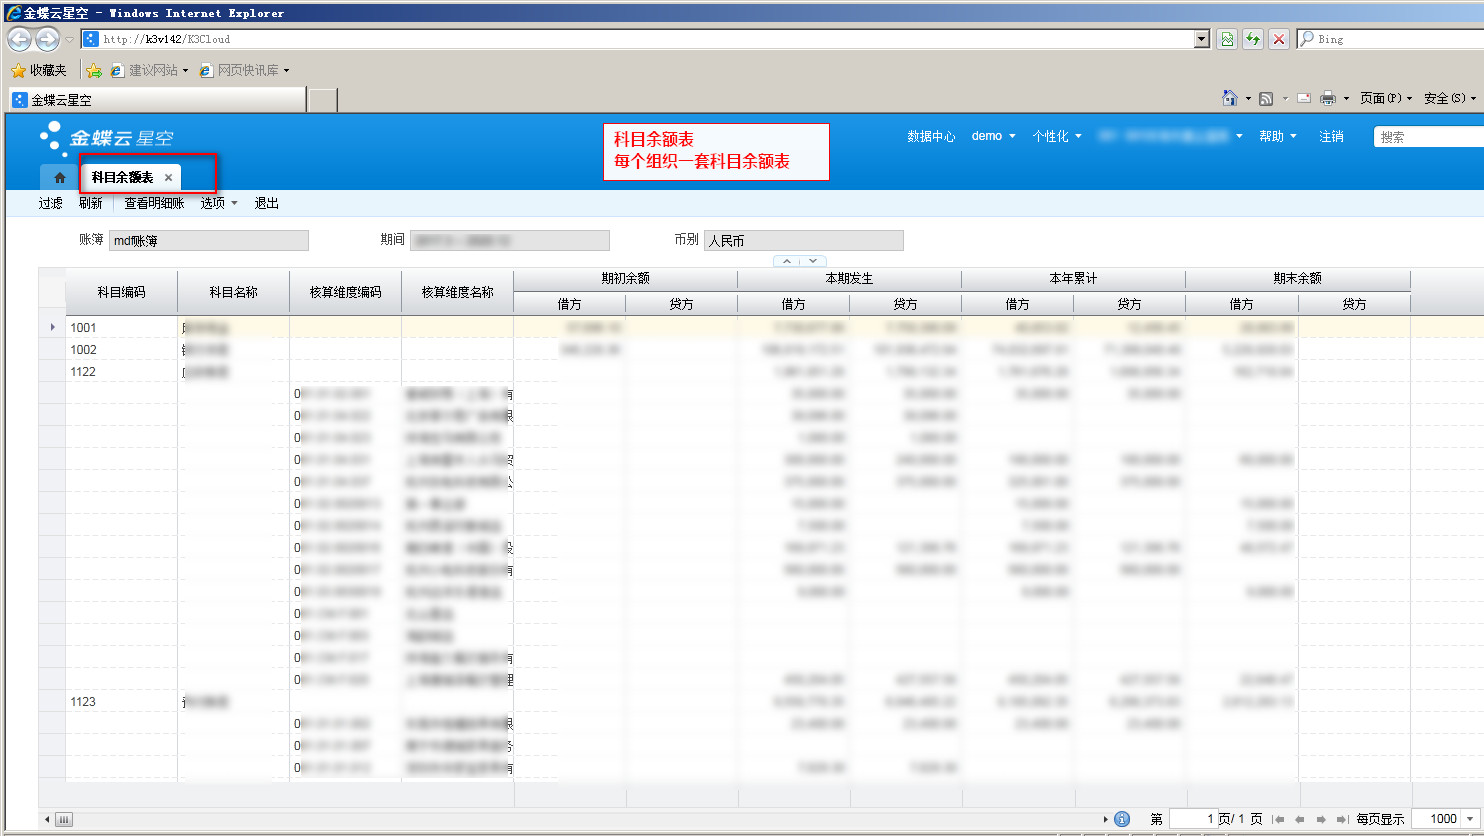Close the 科目余额表 tab
This screenshot has width=1484, height=836.
(168, 177)
